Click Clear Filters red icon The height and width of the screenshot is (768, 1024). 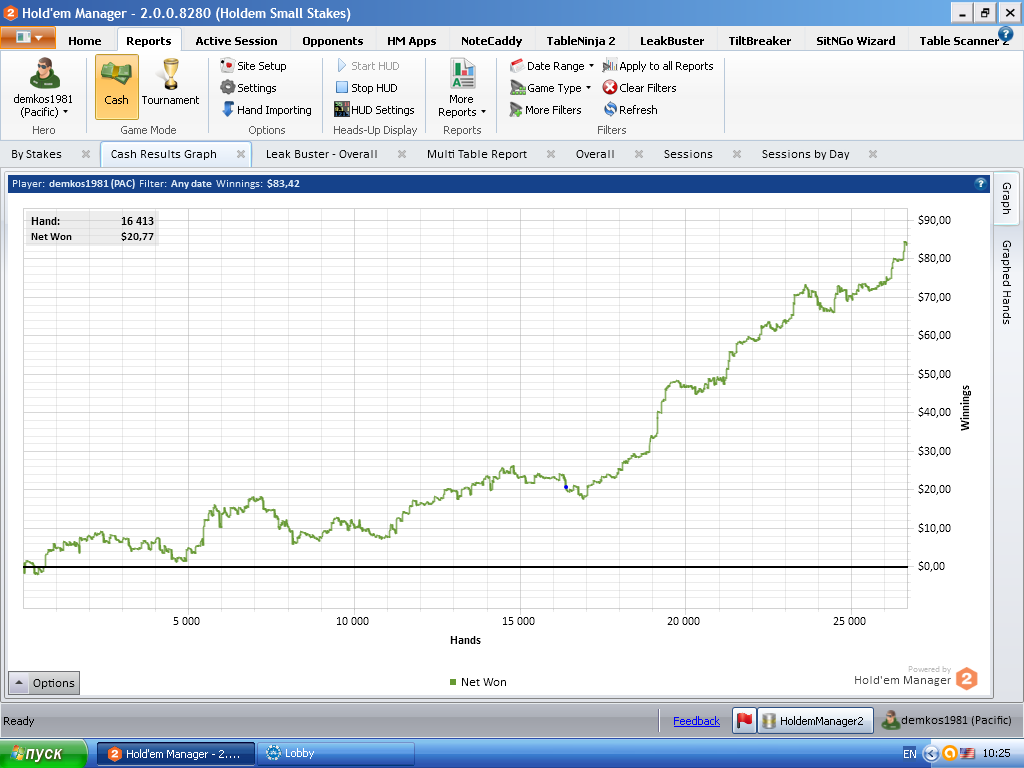pos(610,88)
